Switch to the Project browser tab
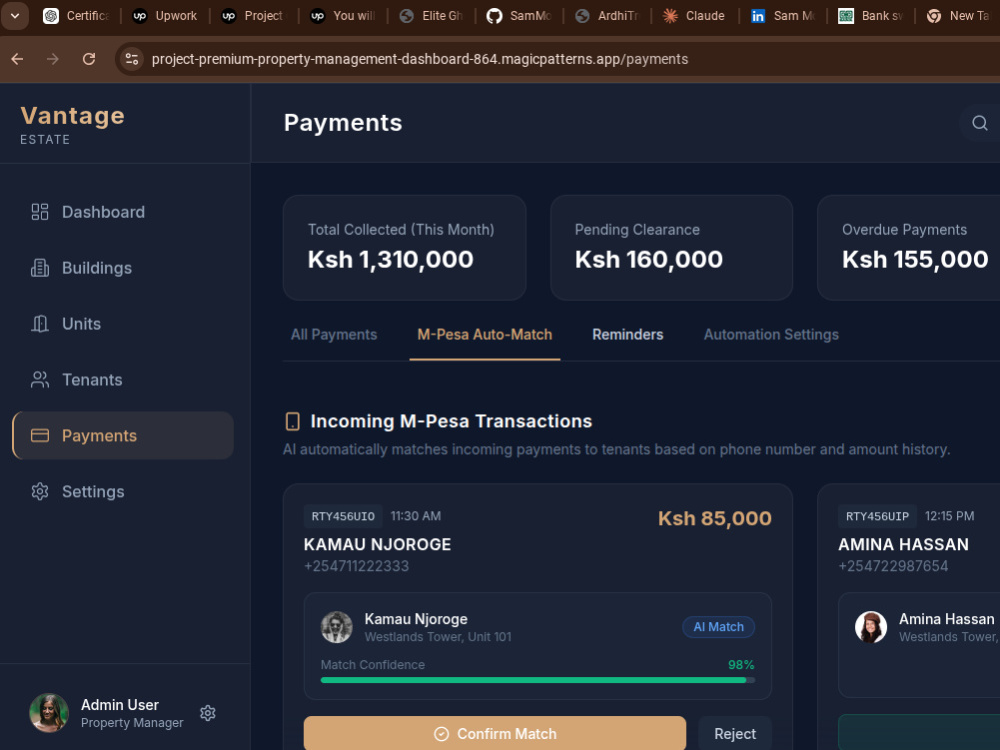Screen dimensions: 1000x750 (x=254, y=16)
